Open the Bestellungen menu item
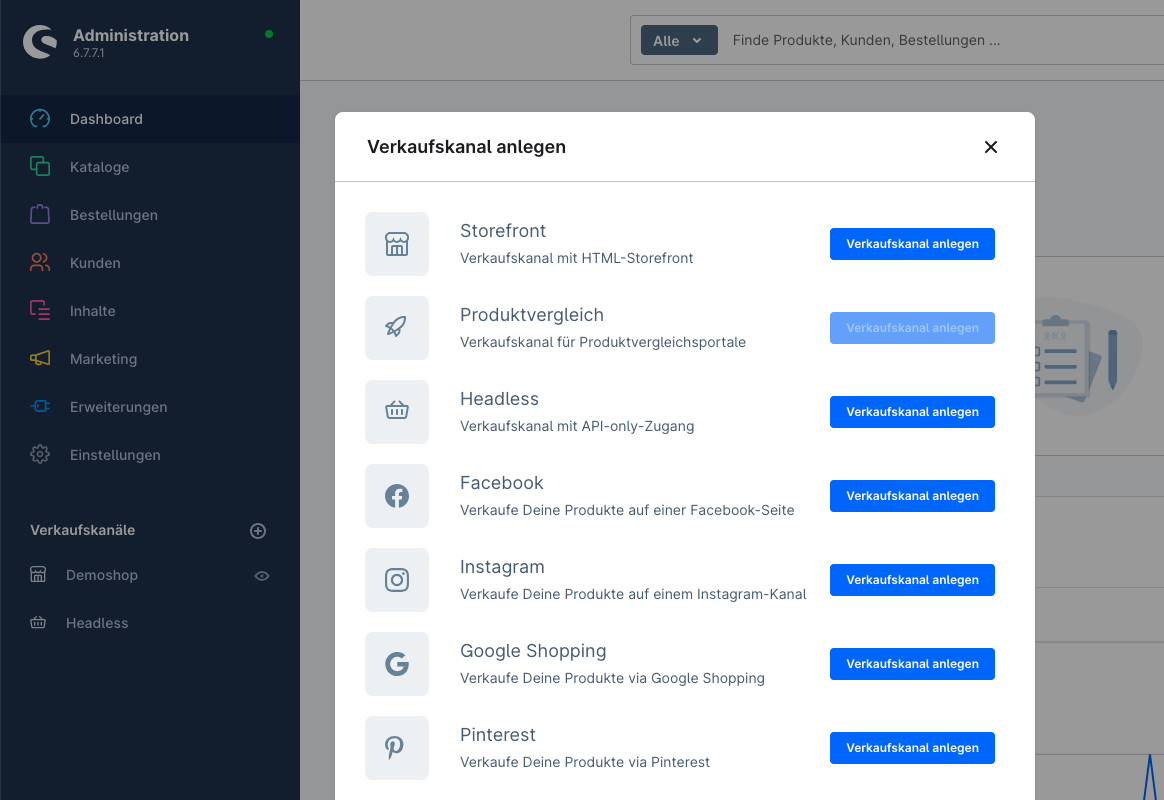Screen dimensions: 1164x800 click(114, 215)
